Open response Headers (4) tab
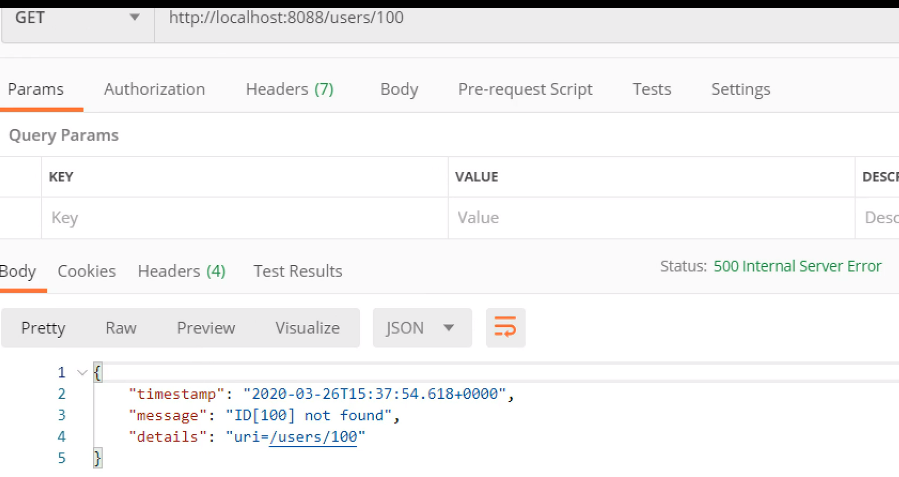 click(x=182, y=271)
